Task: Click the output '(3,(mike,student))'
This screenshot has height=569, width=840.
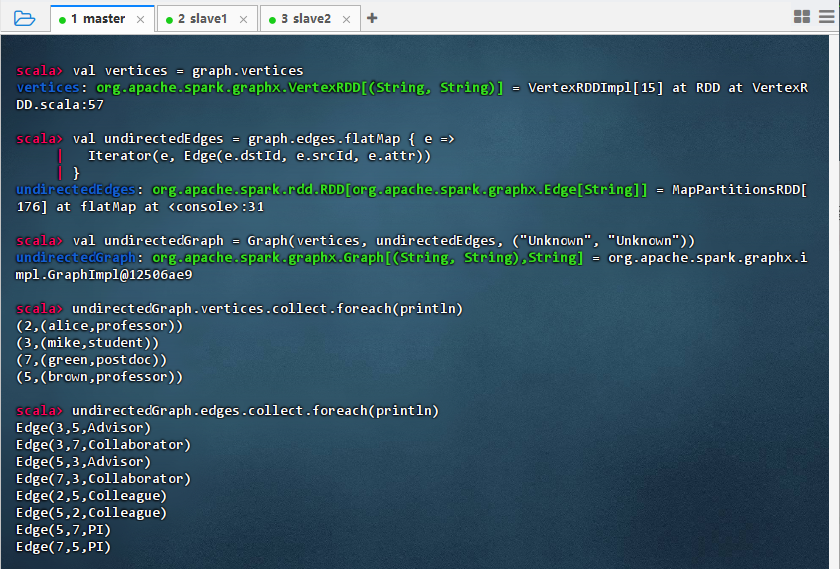Action: point(88,343)
